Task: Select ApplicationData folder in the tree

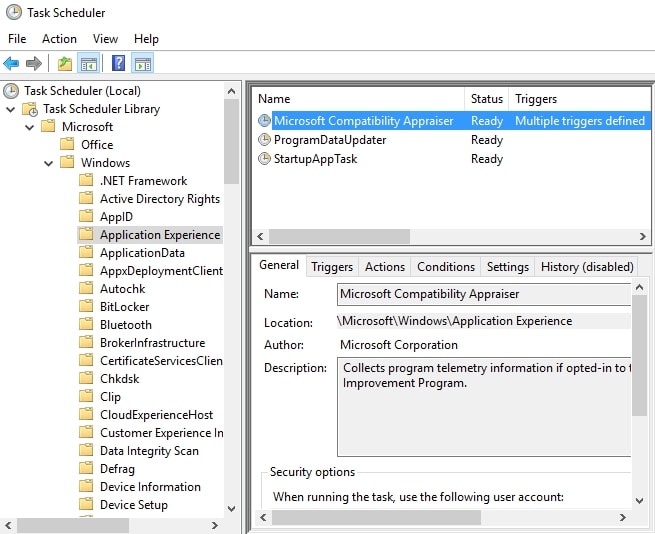Action: 142,253
